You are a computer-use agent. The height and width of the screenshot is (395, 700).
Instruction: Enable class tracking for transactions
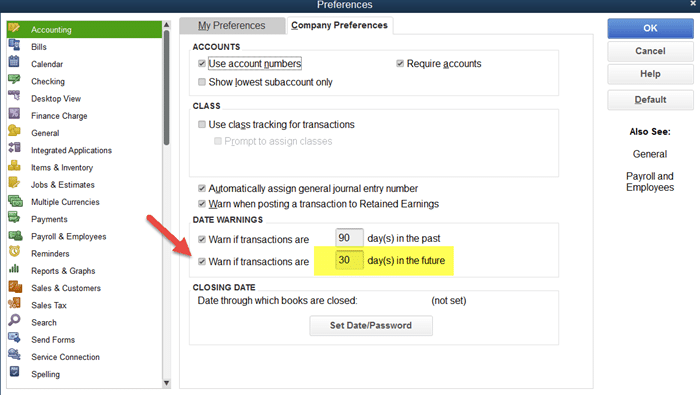pyautogui.click(x=202, y=125)
